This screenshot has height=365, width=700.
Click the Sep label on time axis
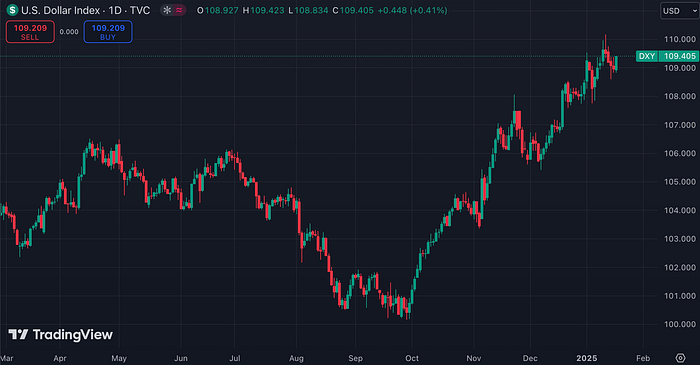355,358
